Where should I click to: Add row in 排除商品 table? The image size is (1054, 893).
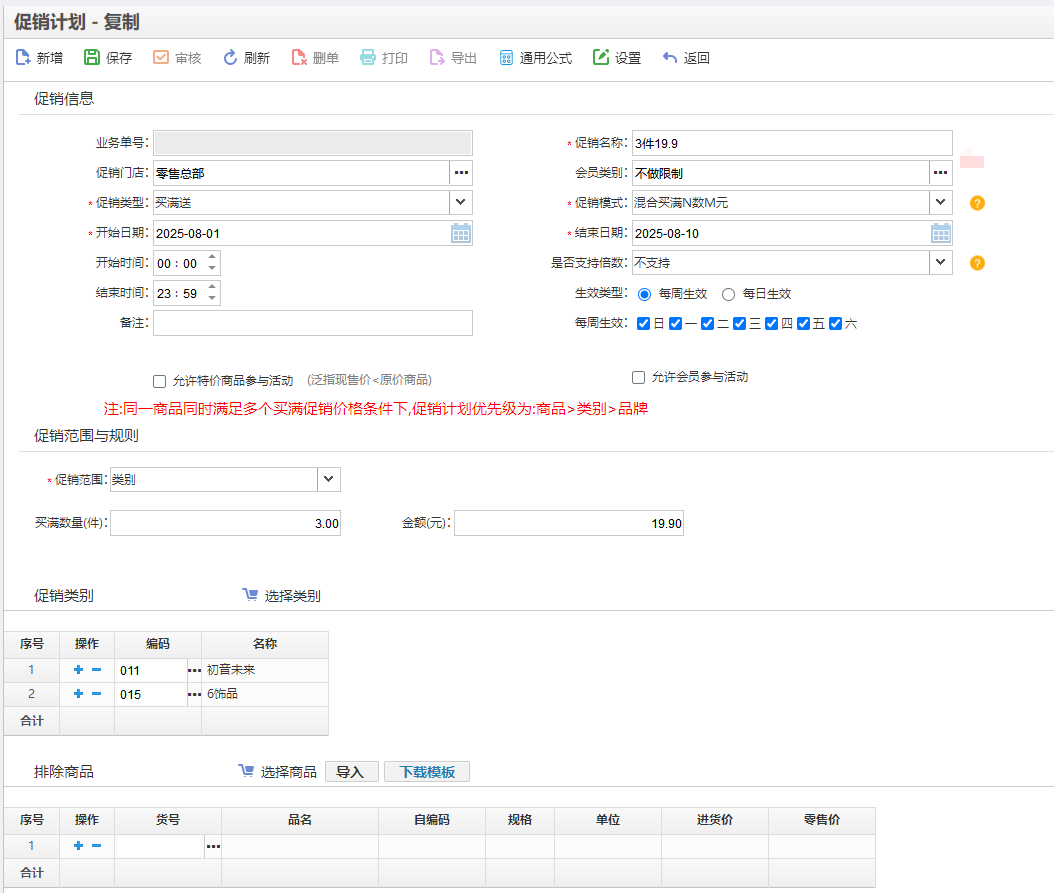pos(79,846)
